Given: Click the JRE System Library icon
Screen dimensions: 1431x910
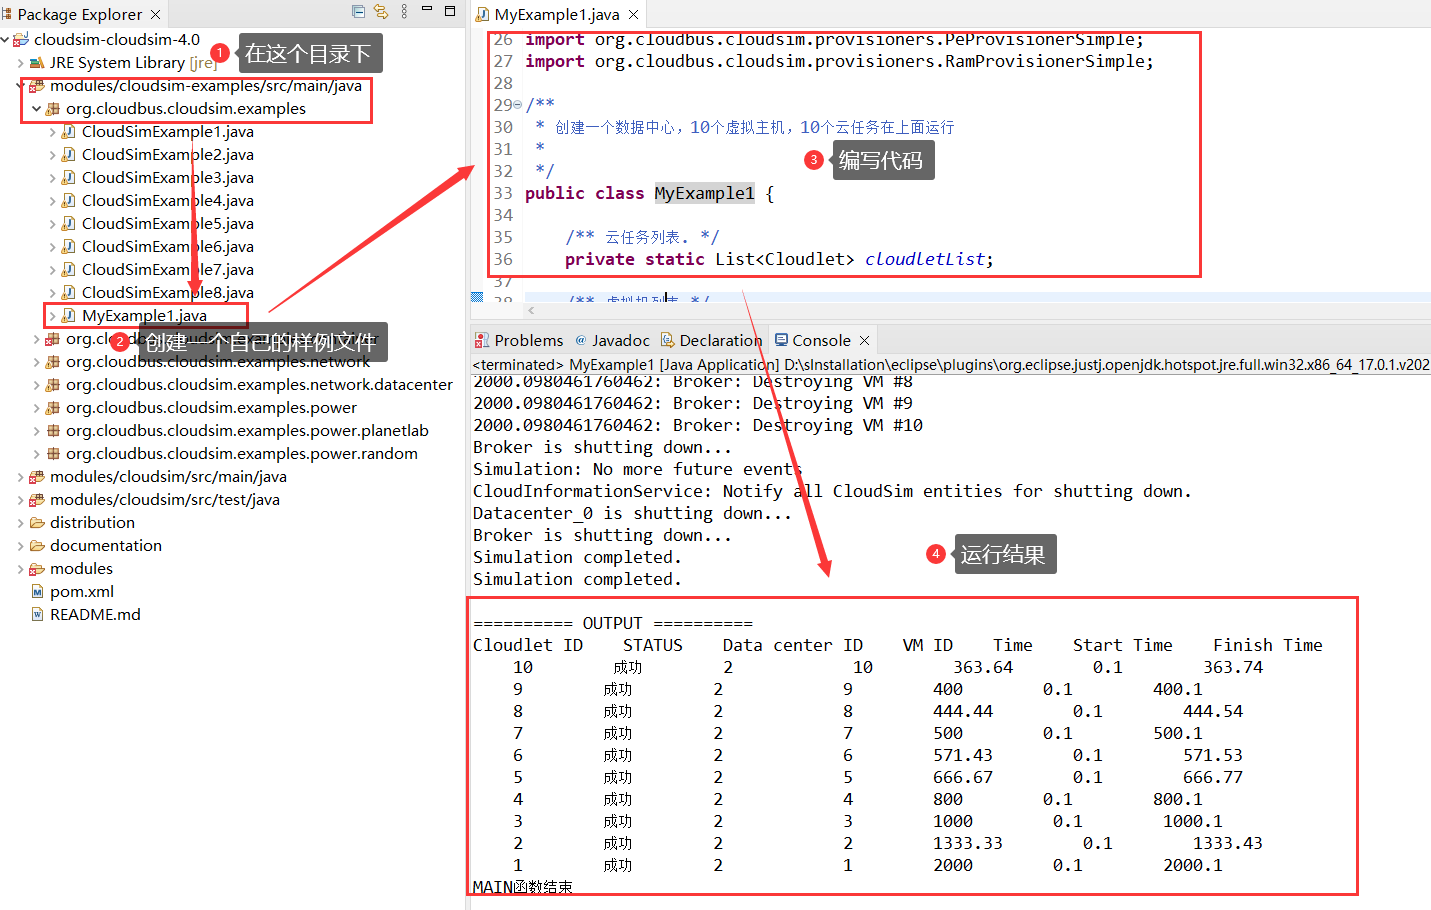Looking at the screenshot, I should (x=37, y=63).
